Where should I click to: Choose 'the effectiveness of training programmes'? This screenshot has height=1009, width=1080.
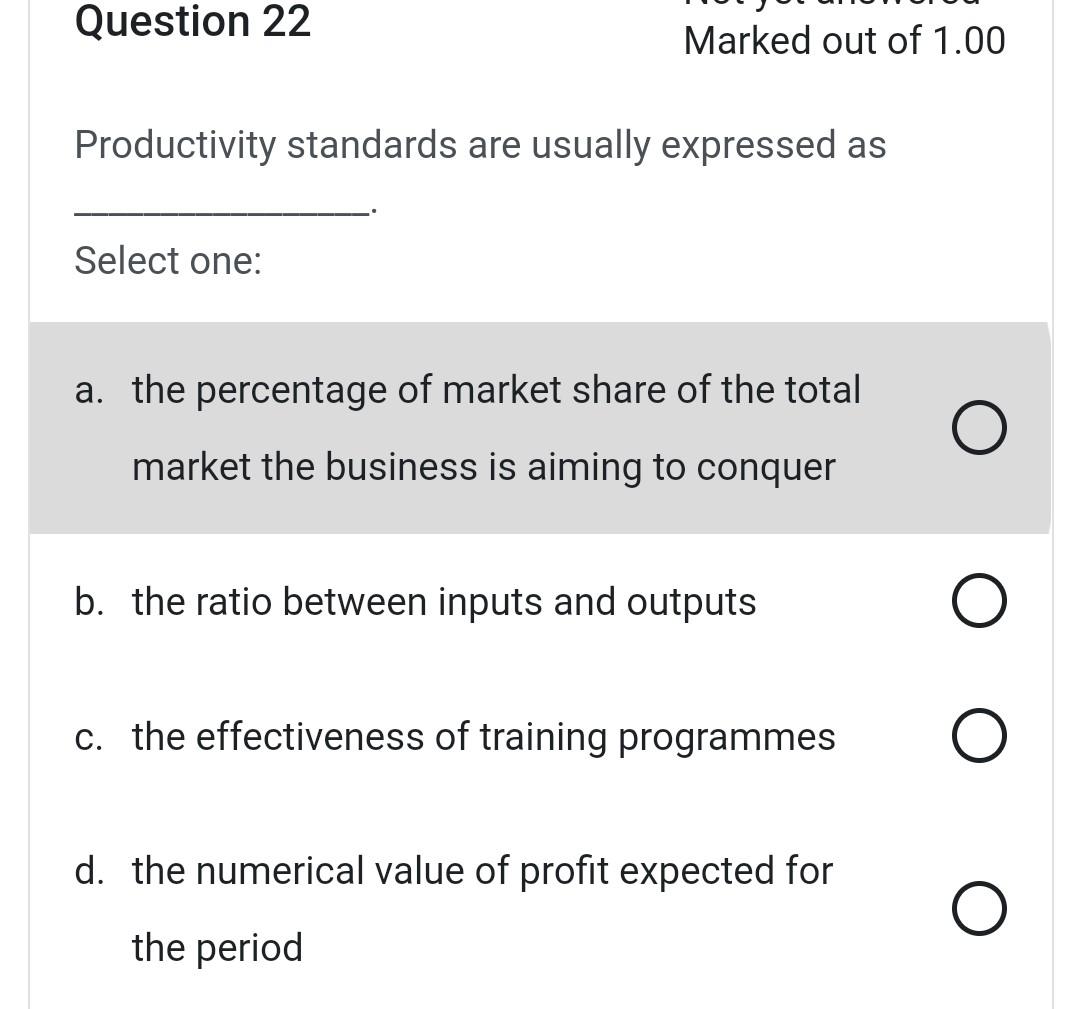483,736
